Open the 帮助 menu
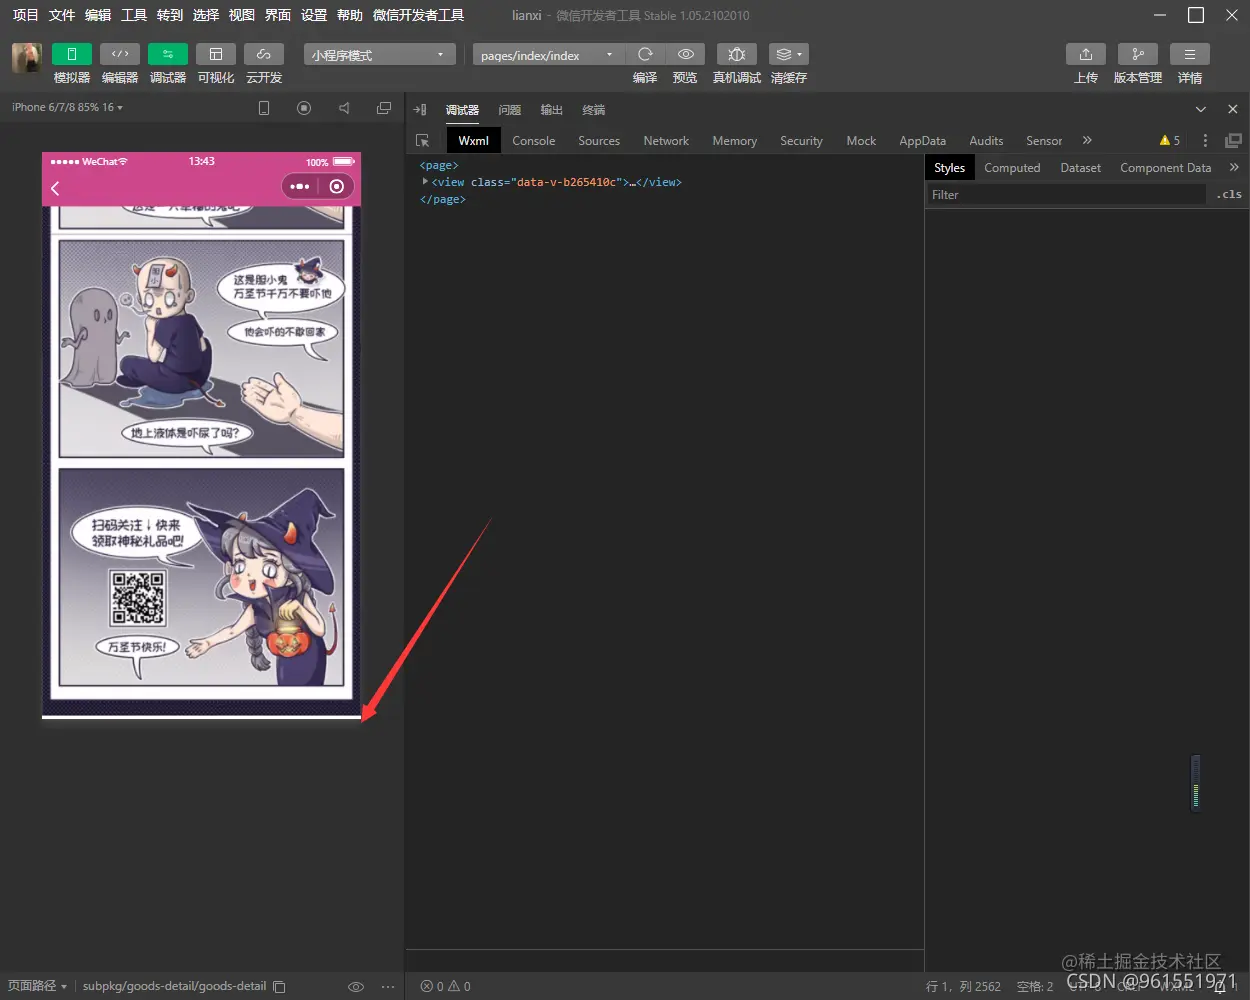The height and width of the screenshot is (1000, 1250). (x=350, y=15)
